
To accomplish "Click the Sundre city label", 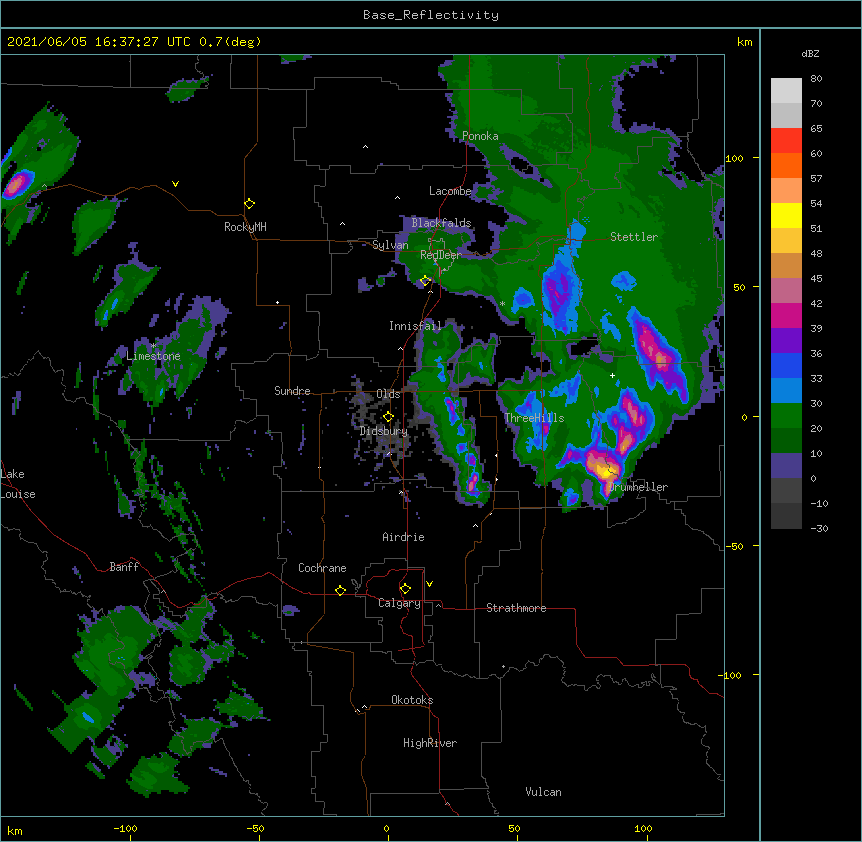I will 292,391.
